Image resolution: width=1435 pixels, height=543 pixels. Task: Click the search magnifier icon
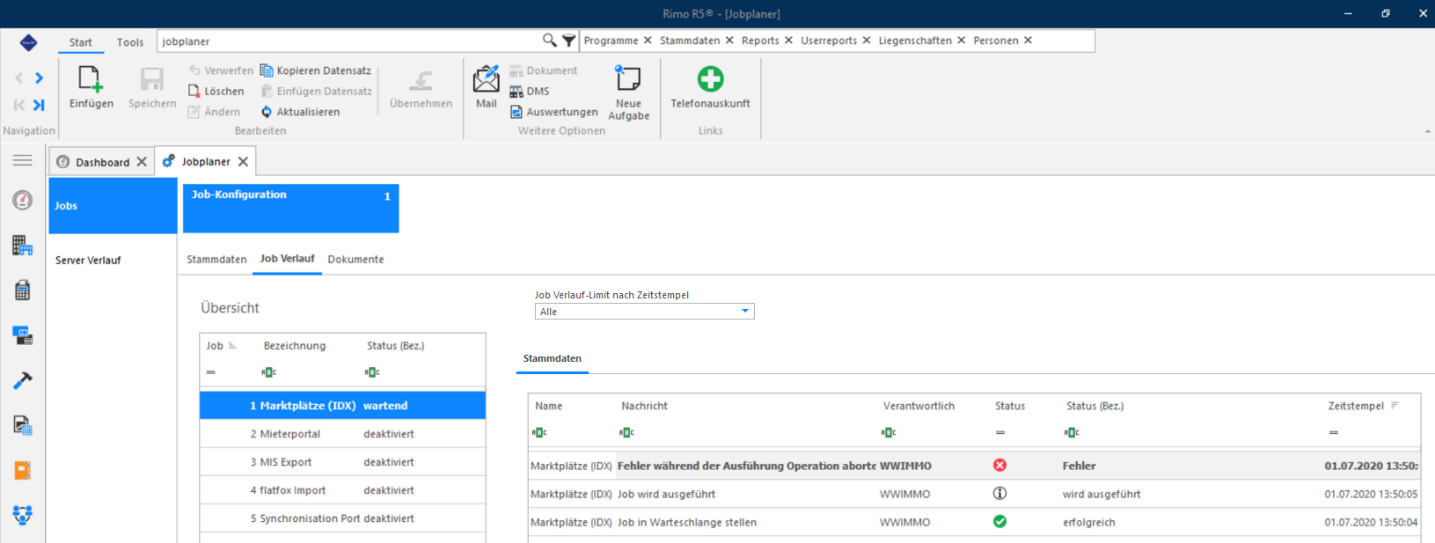click(549, 41)
